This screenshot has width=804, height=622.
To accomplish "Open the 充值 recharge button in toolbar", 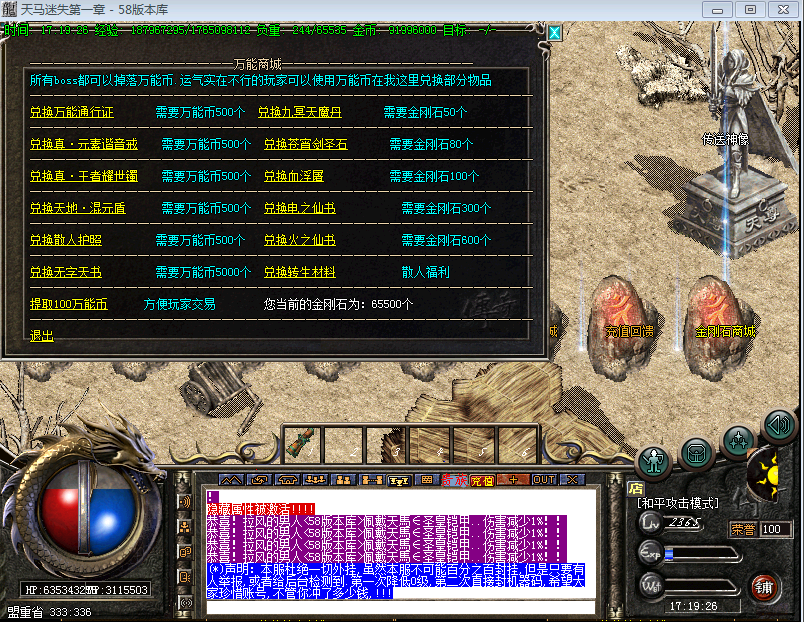I will [x=482, y=480].
